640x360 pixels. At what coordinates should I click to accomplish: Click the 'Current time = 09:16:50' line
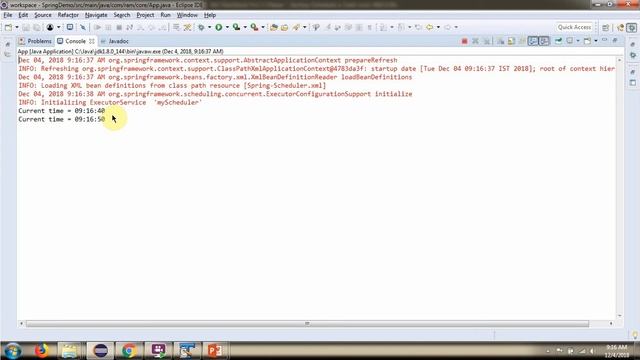pyautogui.click(x=62, y=119)
